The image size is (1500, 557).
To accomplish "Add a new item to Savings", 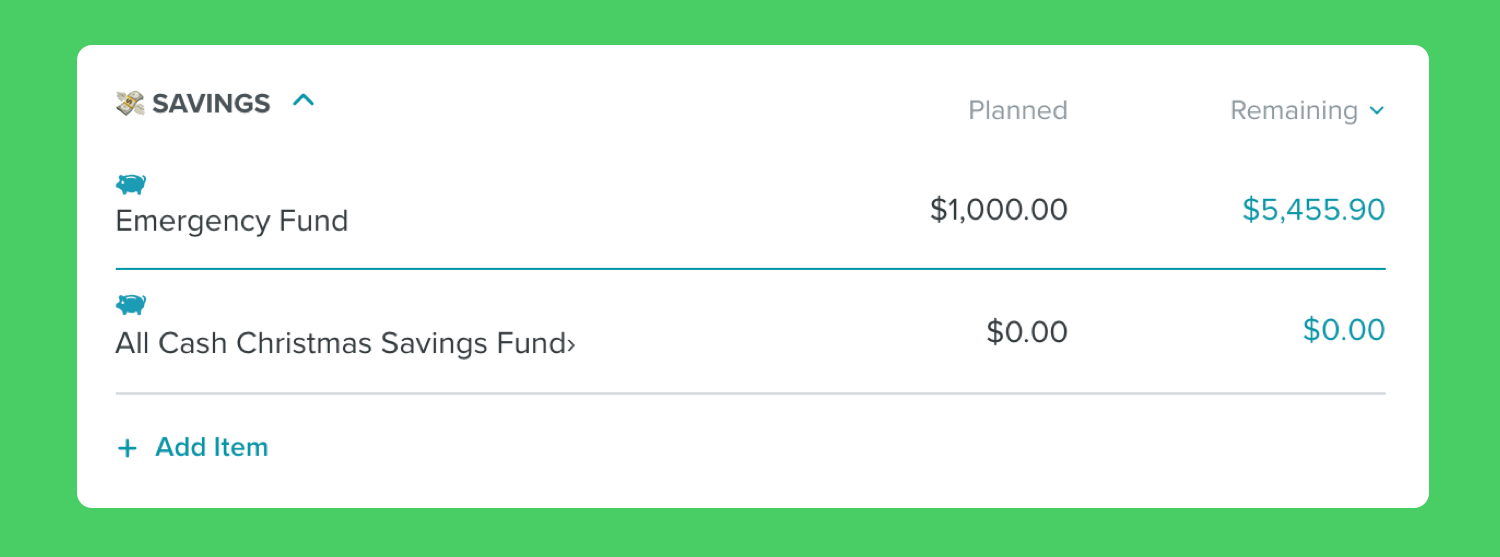I will pyautogui.click(x=193, y=447).
